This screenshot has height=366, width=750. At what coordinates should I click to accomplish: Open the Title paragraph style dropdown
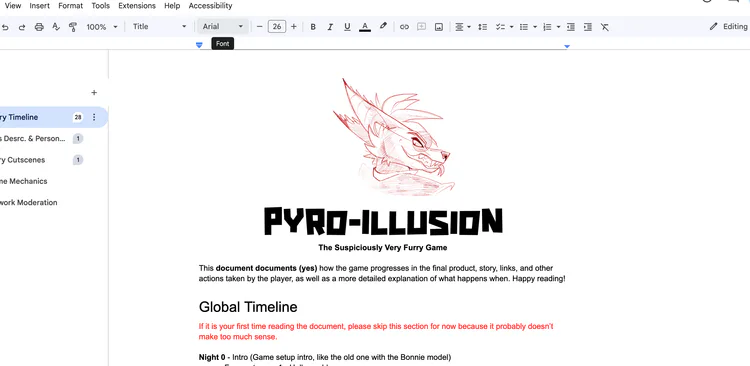(x=159, y=27)
